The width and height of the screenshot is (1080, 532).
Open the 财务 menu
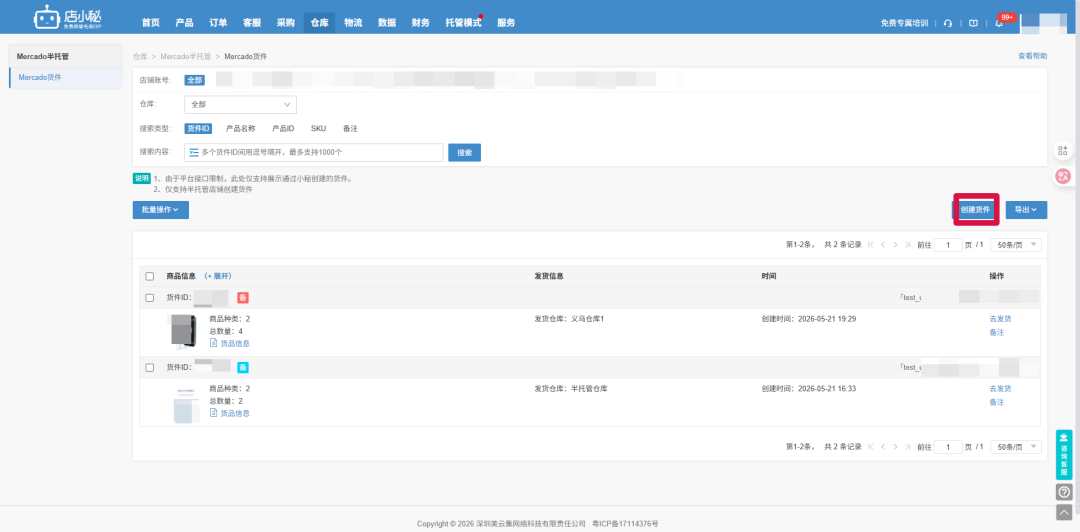point(421,23)
